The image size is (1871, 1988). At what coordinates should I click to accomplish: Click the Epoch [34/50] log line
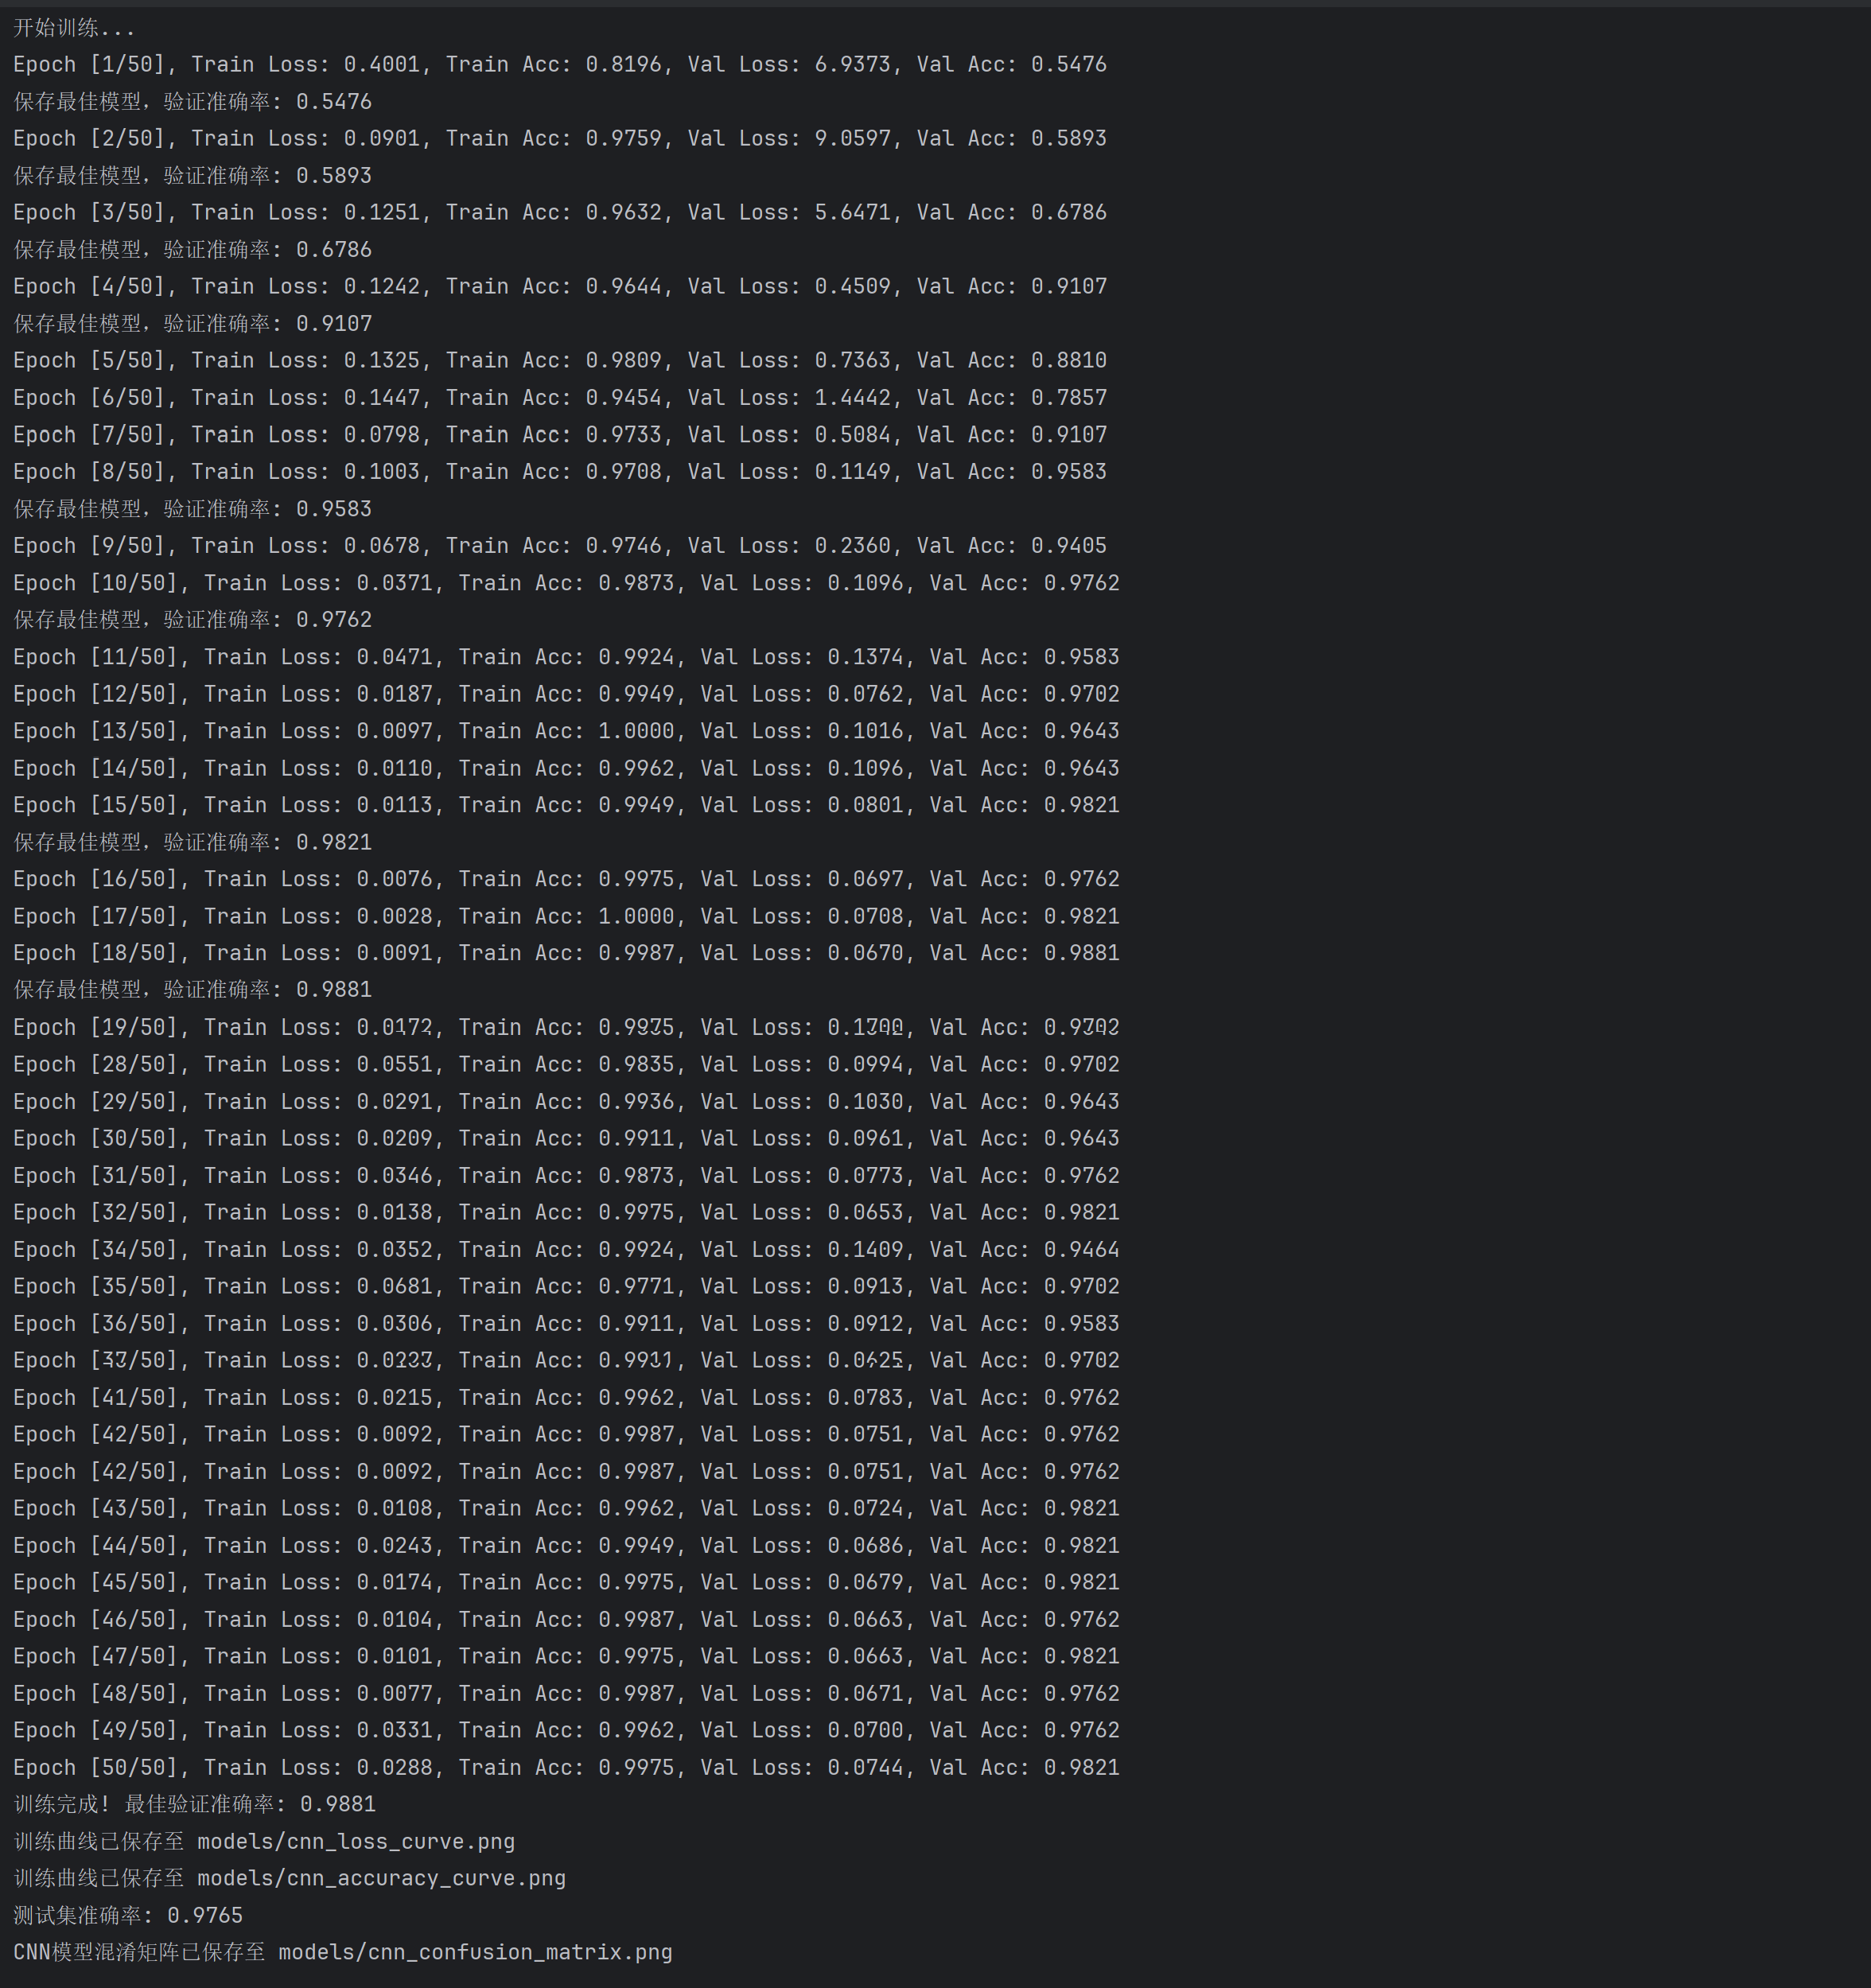566,1249
